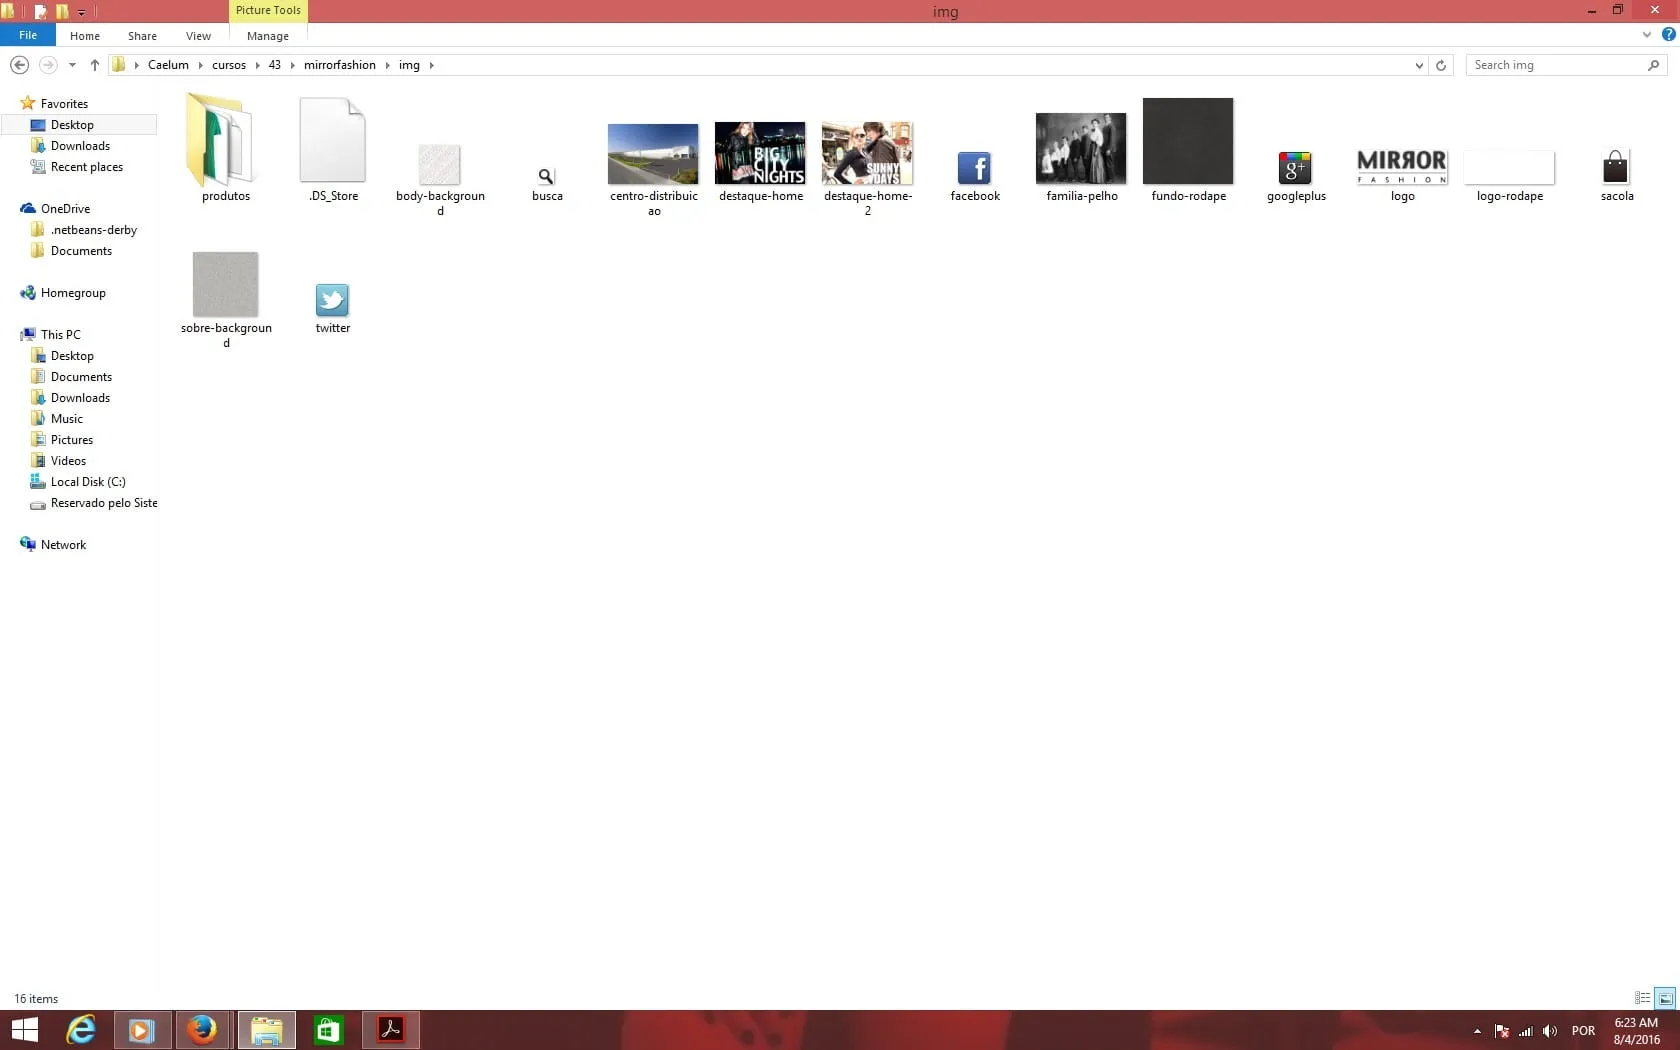The image size is (1680, 1050).
Task: Switch to large icons view
Action: [x=1665, y=998]
